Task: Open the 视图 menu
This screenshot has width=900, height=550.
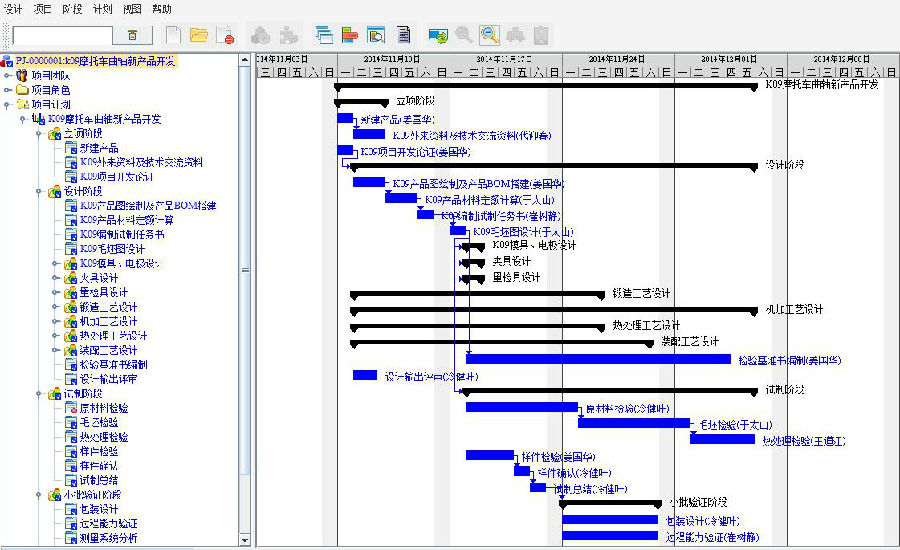Action: click(132, 9)
